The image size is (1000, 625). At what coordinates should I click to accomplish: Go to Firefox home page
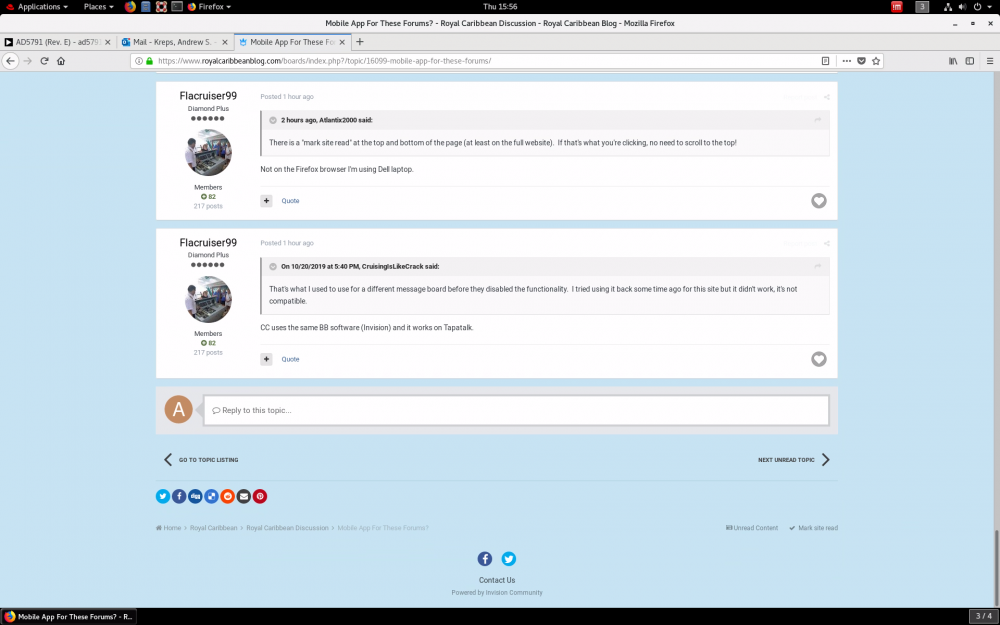pyautogui.click(x=61, y=61)
